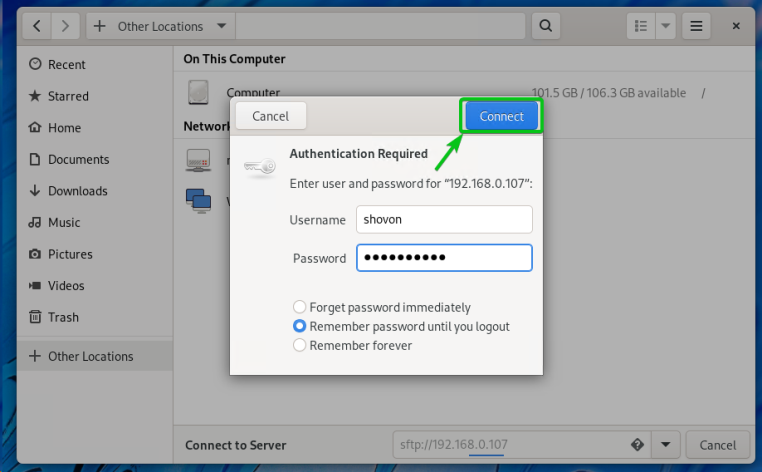Image resolution: width=762 pixels, height=472 pixels.
Task: Close the Files window
Action: click(736, 26)
